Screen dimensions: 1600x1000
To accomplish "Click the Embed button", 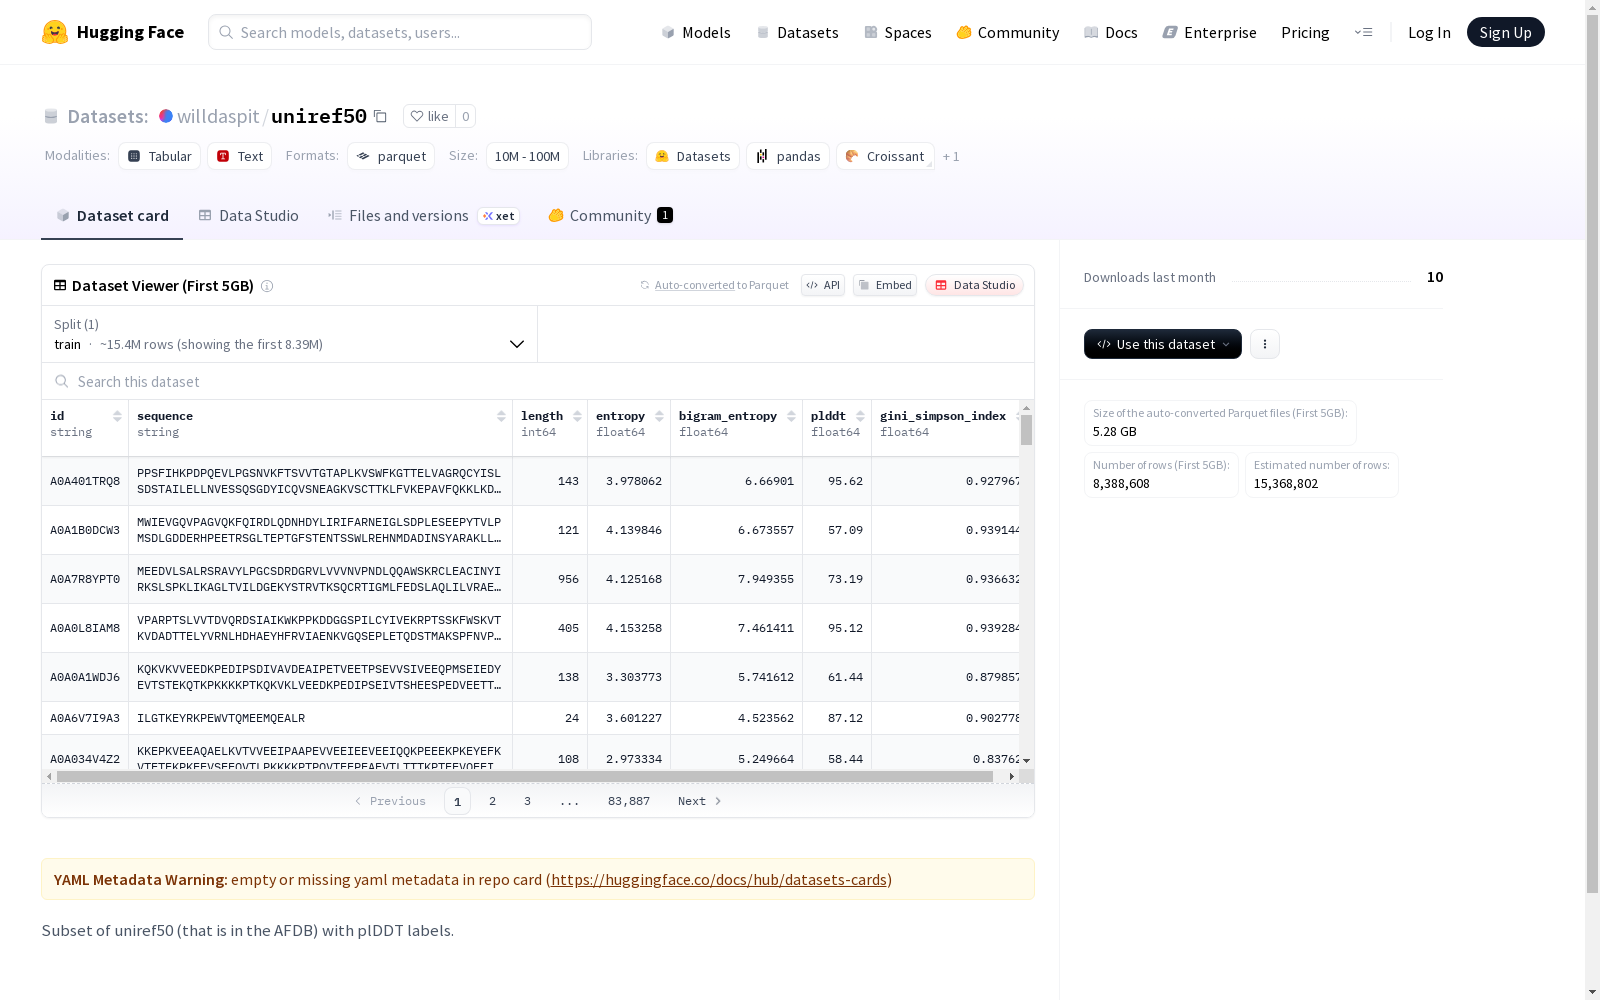I will (885, 285).
